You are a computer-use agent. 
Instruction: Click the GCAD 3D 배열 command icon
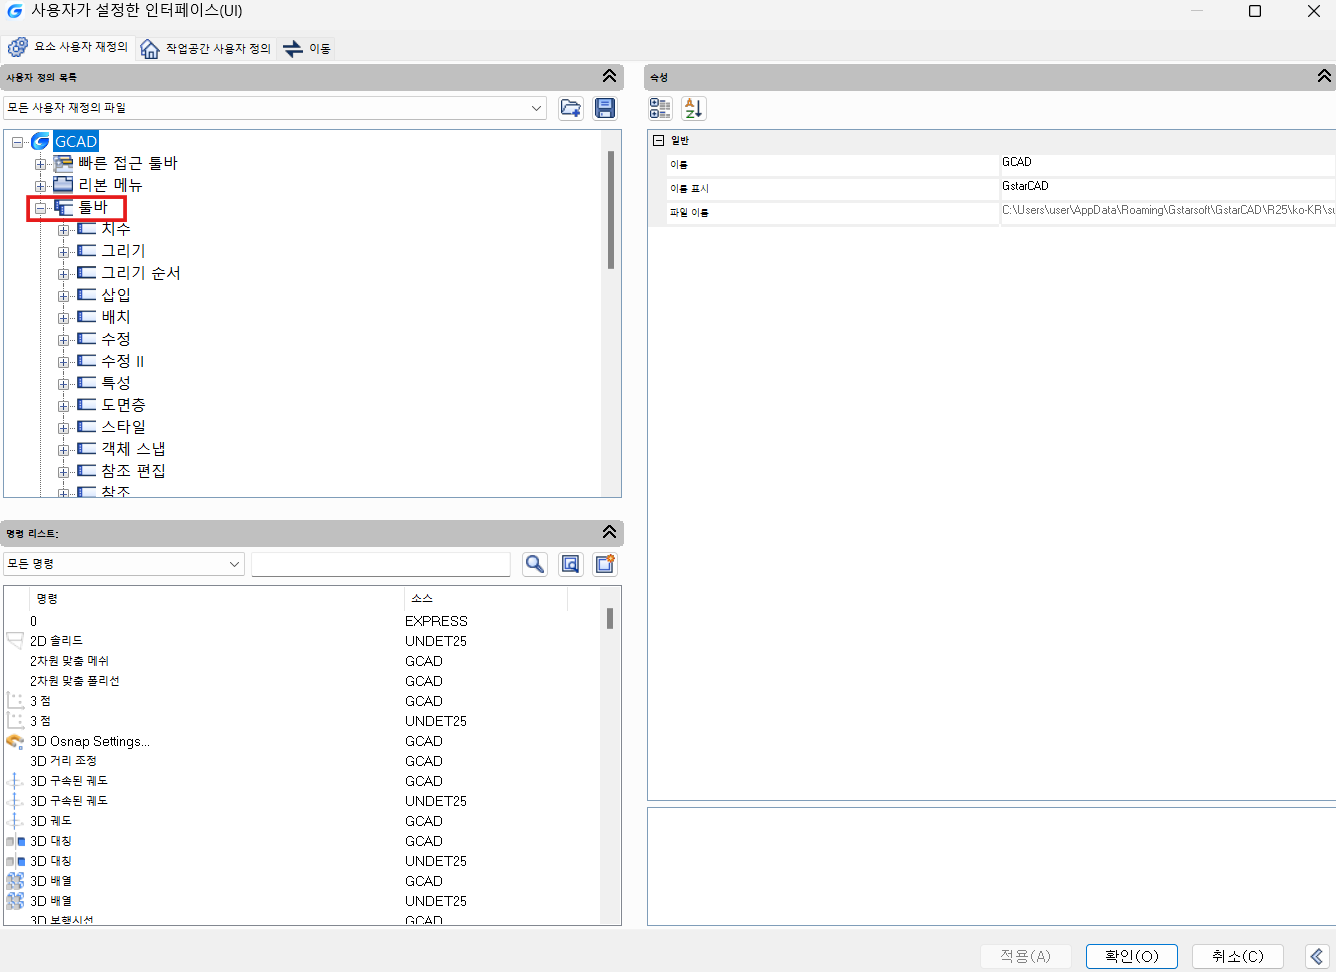15,881
